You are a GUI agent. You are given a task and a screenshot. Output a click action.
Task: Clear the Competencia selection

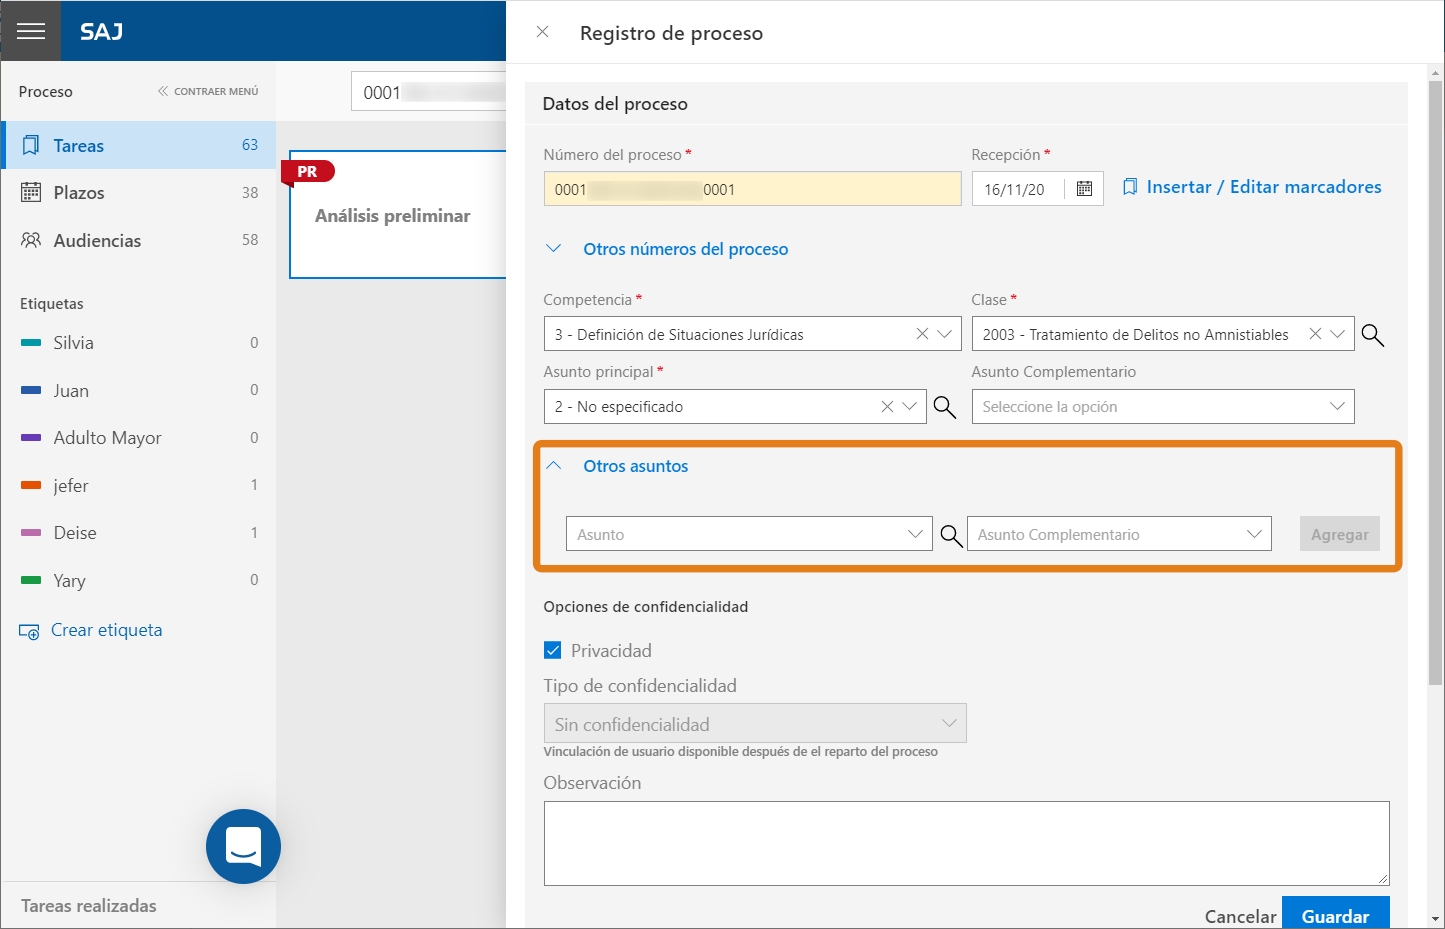[x=922, y=334]
